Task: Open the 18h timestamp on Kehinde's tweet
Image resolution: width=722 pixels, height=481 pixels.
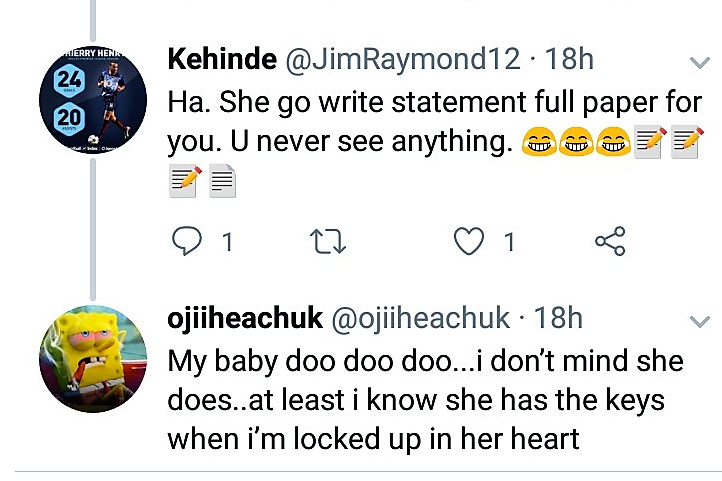Action: [569, 60]
